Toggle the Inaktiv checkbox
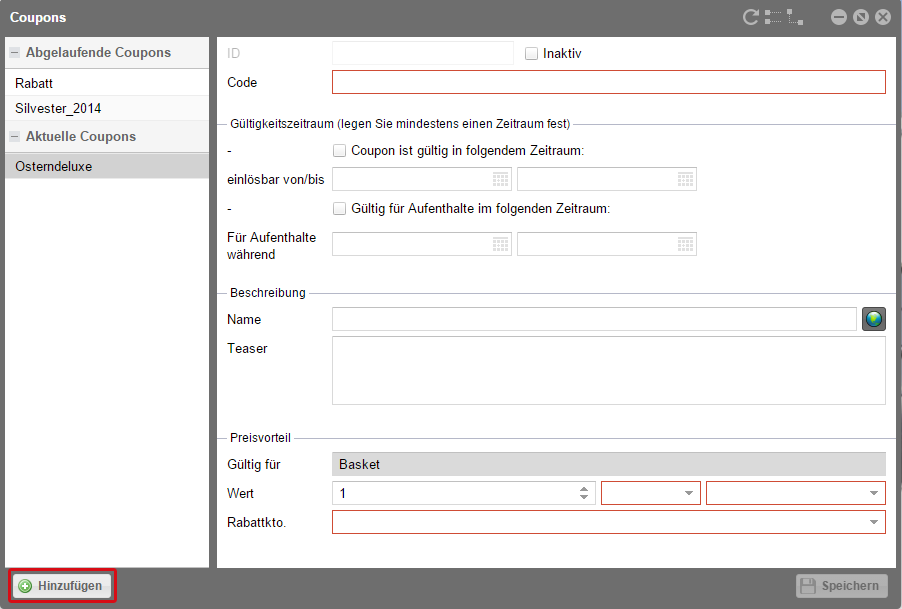 coord(531,53)
